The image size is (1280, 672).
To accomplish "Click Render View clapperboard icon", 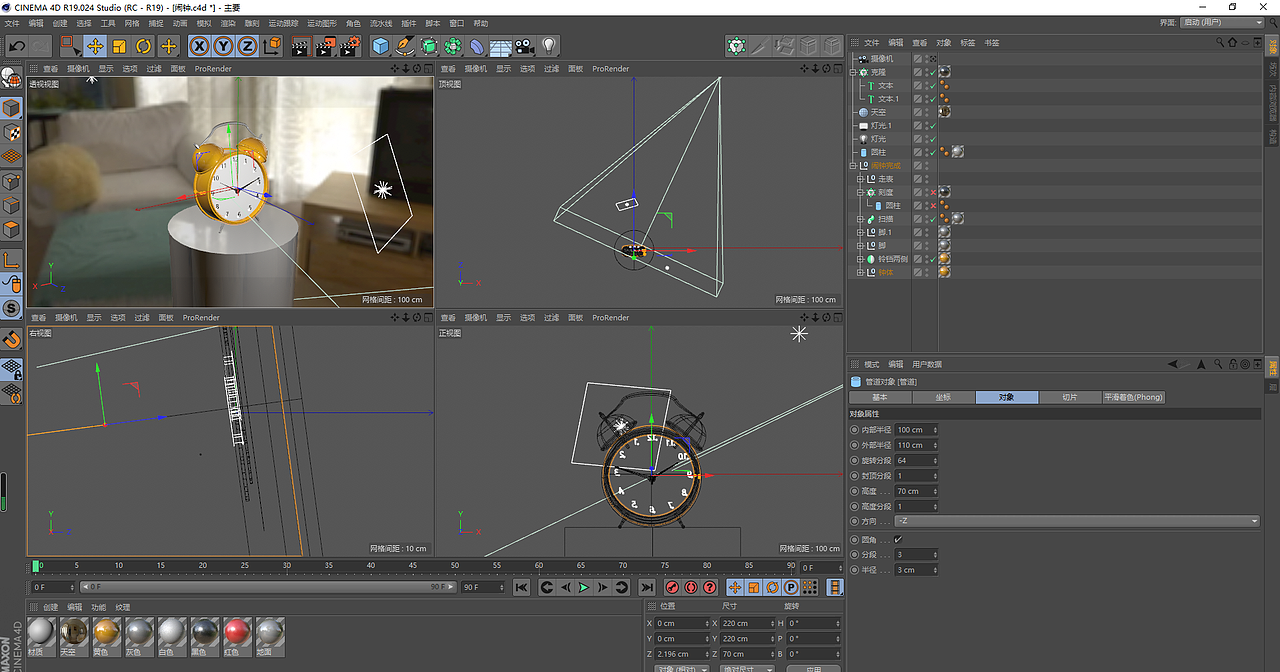I will pyautogui.click(x=300, y=46).
